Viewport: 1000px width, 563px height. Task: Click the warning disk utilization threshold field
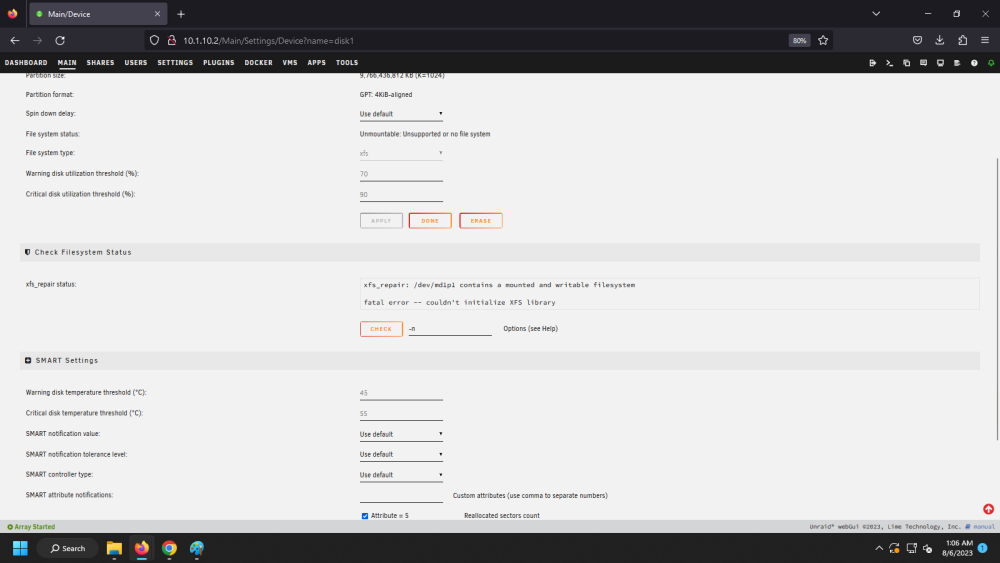(401, 174)
